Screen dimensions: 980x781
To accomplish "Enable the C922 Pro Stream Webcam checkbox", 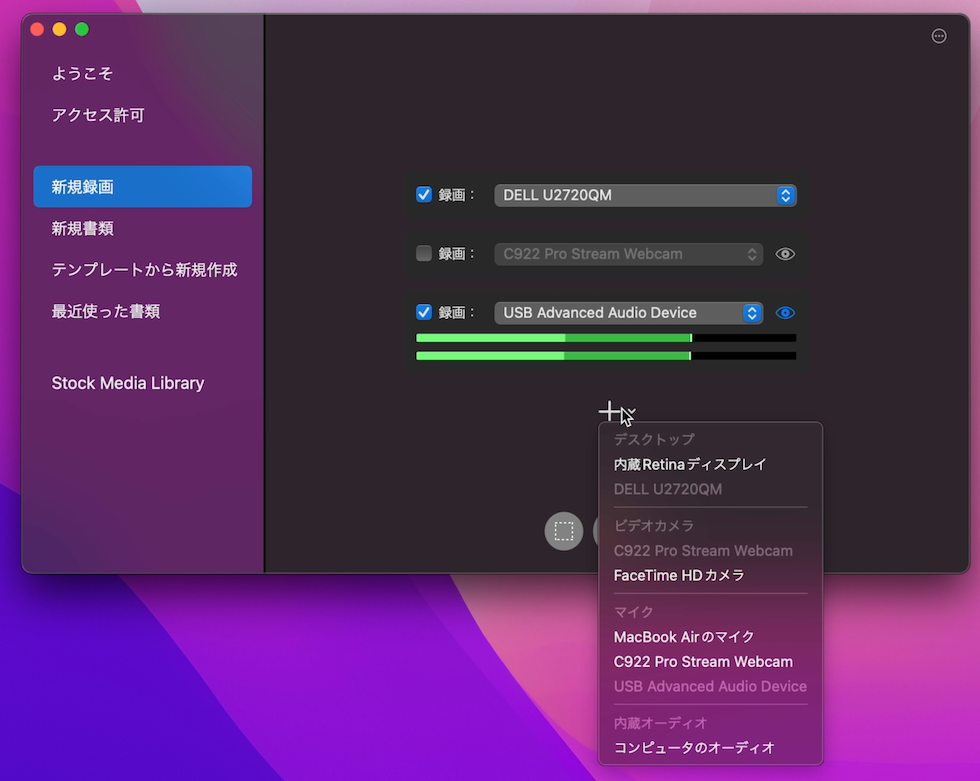I will pyautogui.click(x=424, y=254).
